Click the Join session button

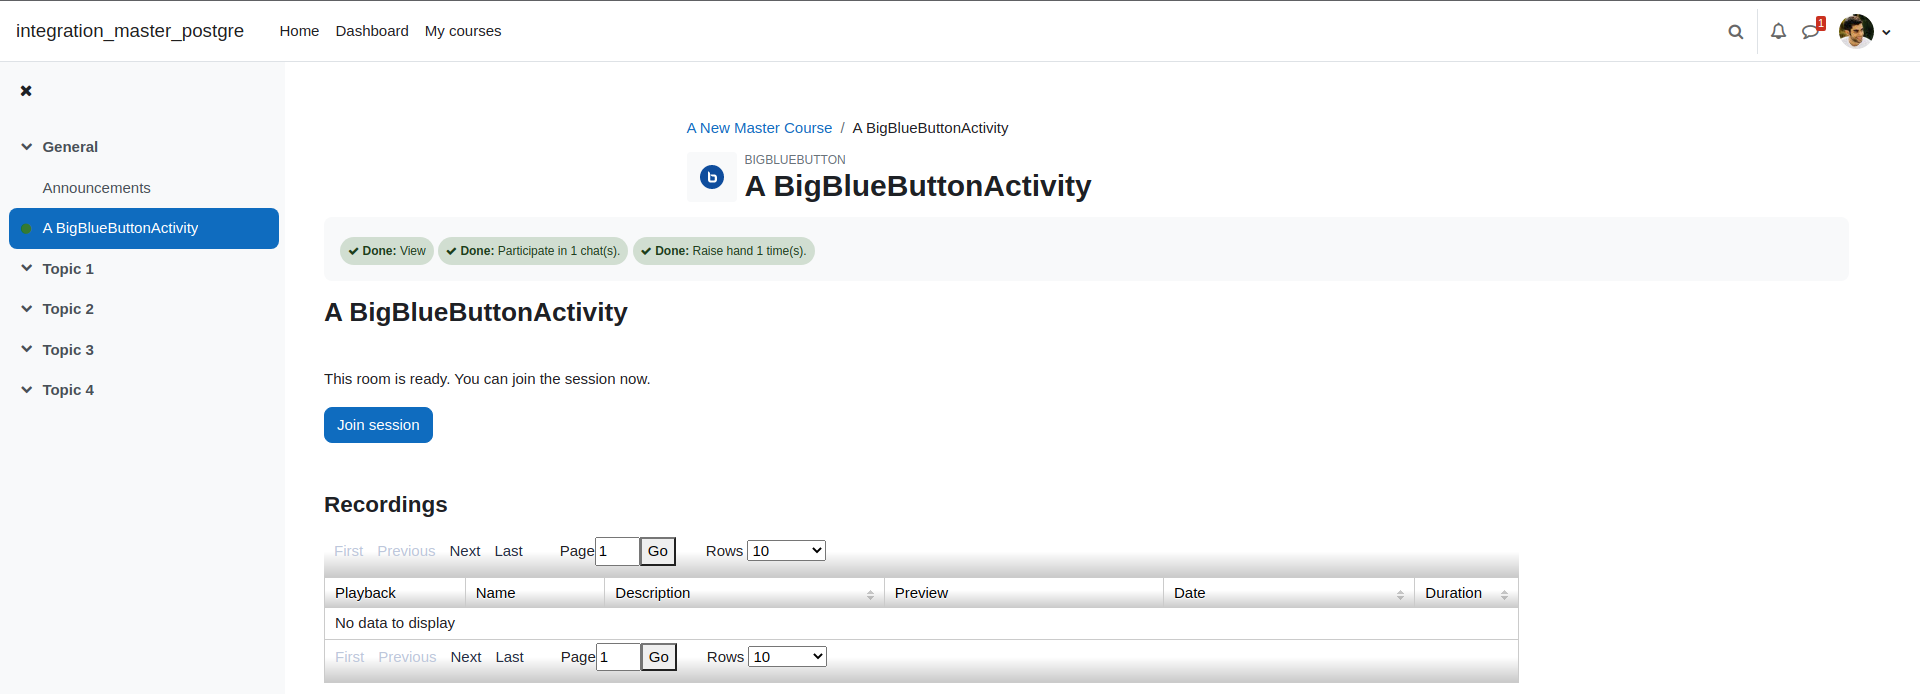[x=378, y=425]
